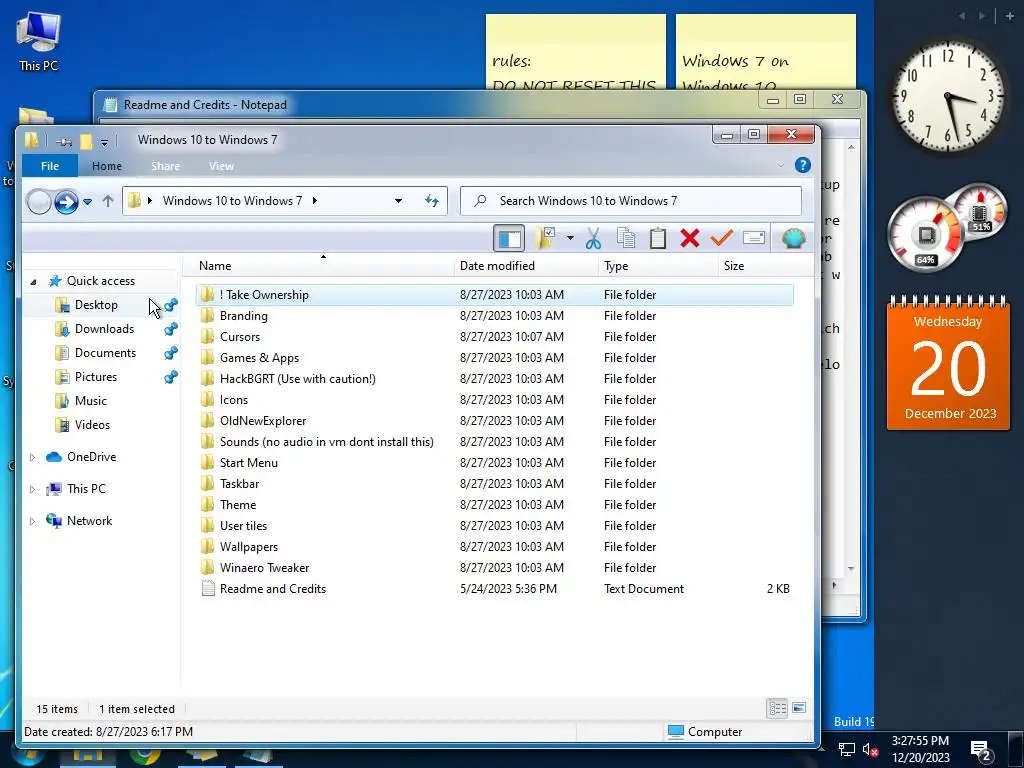Click the email envelope toolbar icon

point(754,238)
